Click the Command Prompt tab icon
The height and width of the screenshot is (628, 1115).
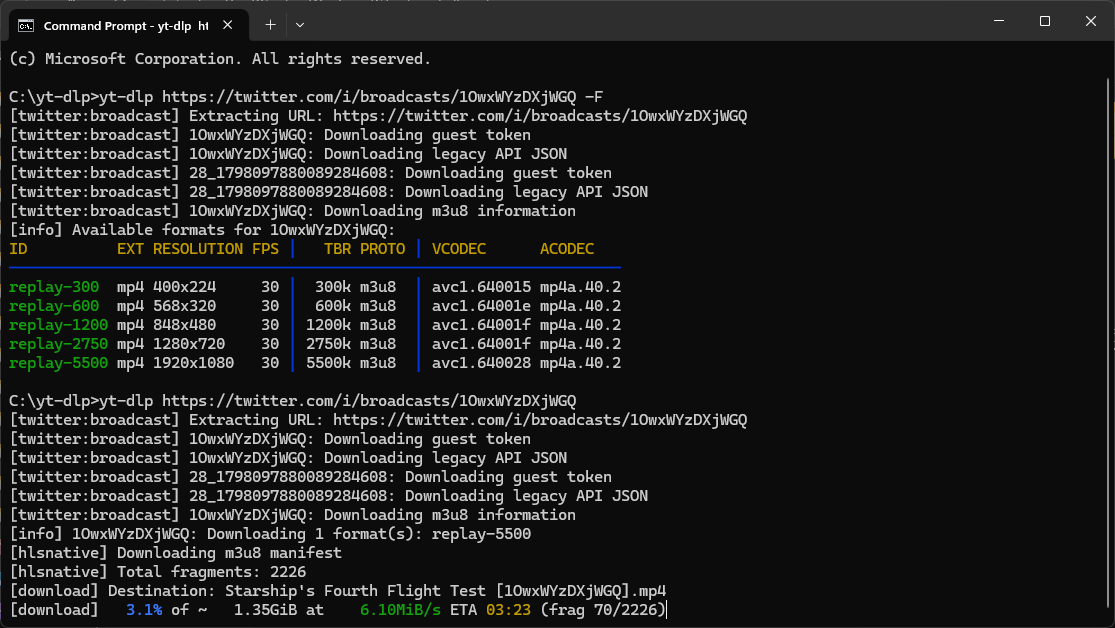click(26, 26)
